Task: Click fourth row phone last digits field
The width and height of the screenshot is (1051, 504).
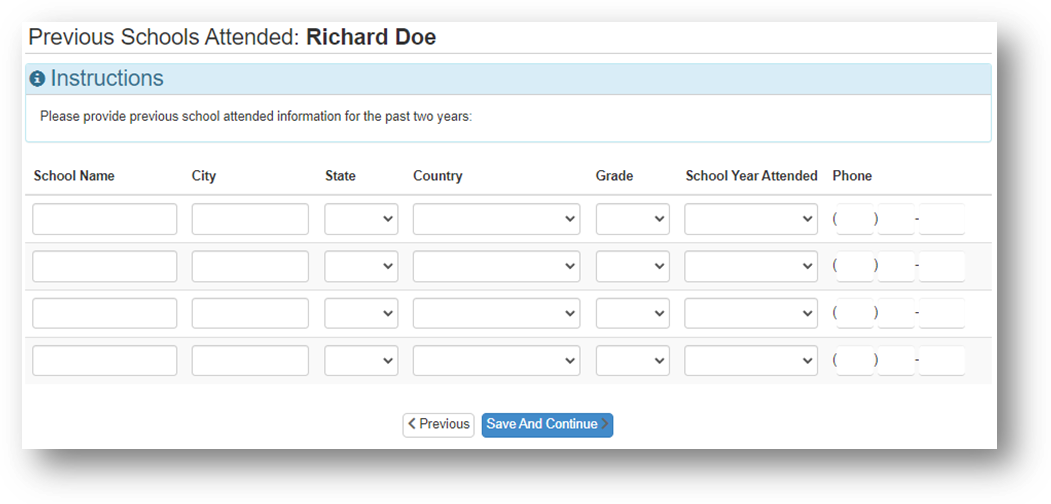Action: pos(942,361)
